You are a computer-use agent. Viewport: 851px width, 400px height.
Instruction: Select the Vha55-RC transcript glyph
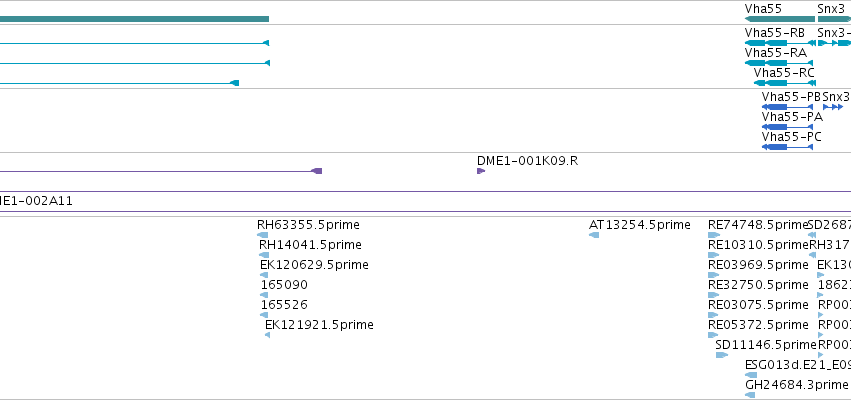(x=785, y=83)
